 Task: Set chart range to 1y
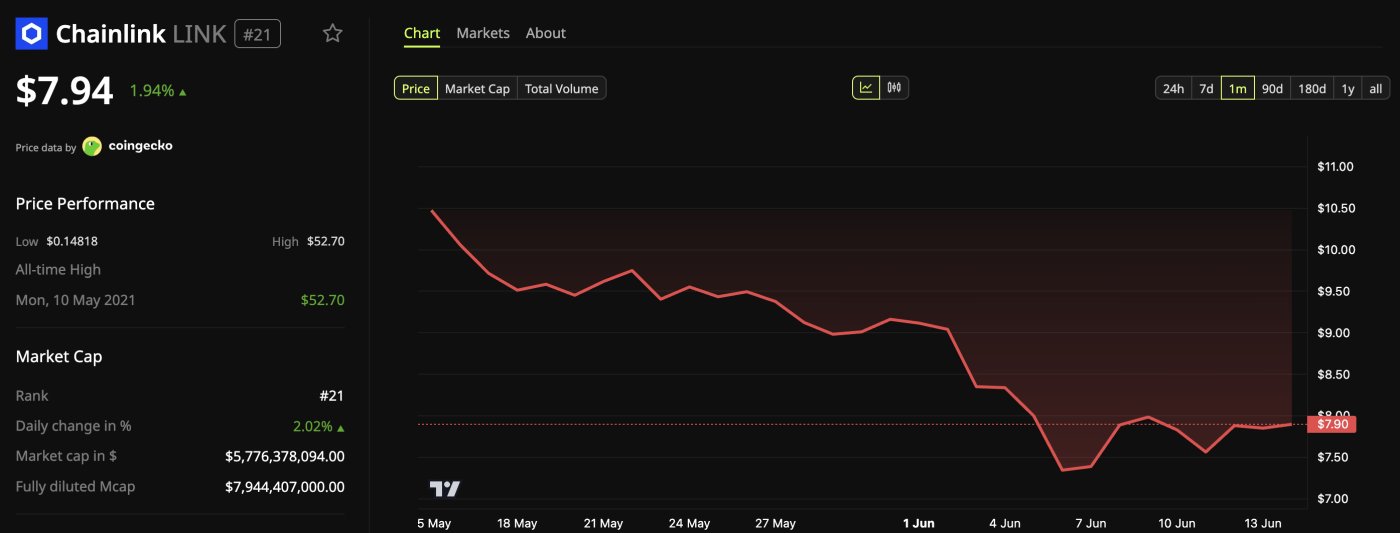(x=1348, y=89)
